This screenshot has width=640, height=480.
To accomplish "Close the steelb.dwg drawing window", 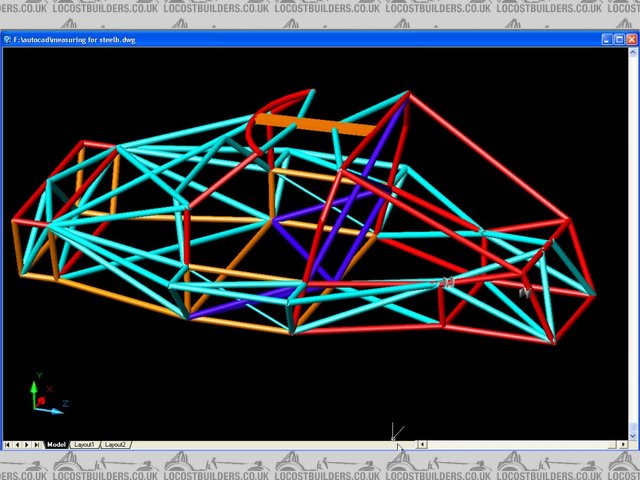I will click(631, 40).
